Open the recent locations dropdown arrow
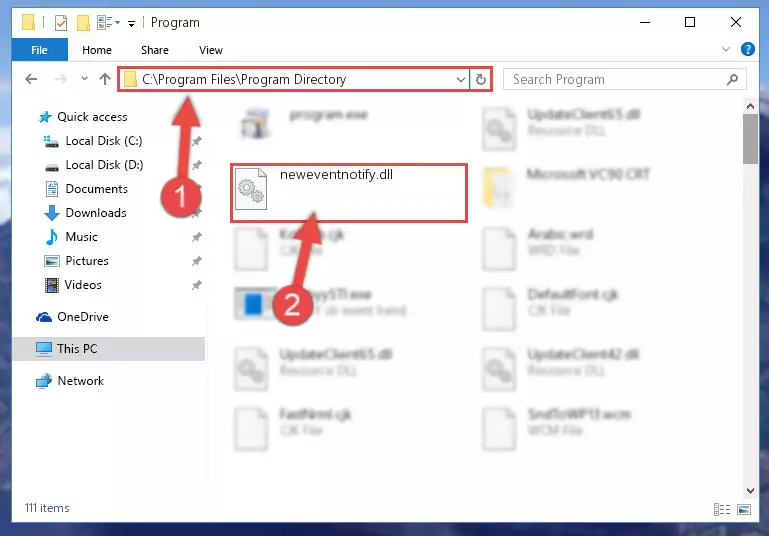Screen dimensions: 769x536 click(84, 78)
